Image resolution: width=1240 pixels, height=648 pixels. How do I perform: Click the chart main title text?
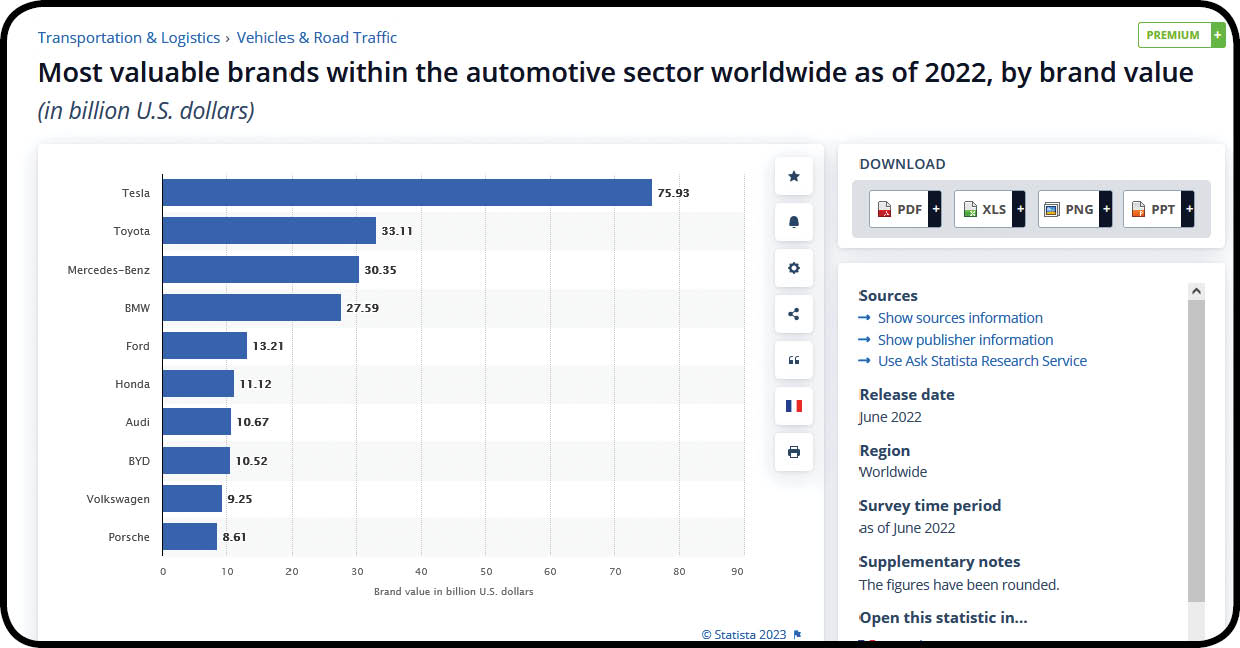616,73
